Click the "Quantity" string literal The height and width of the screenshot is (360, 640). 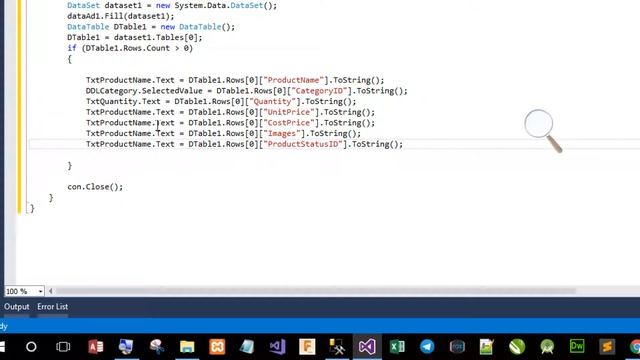[272, 101]
